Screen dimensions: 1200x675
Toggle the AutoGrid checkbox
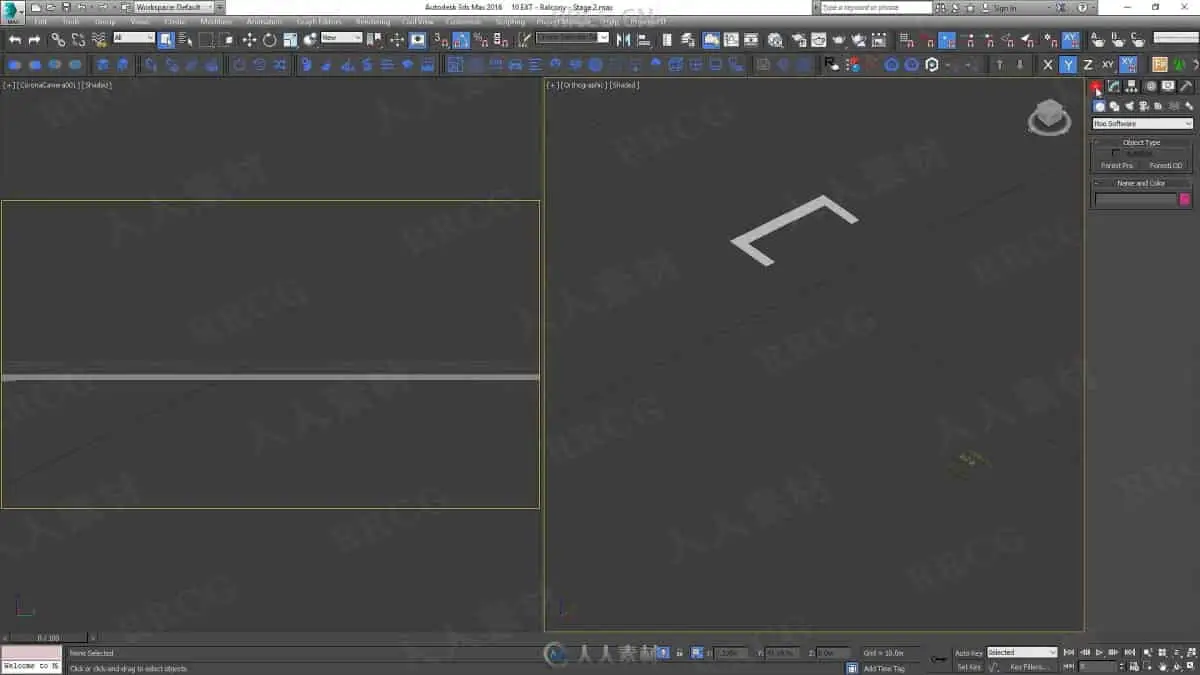click(1117, 153)
